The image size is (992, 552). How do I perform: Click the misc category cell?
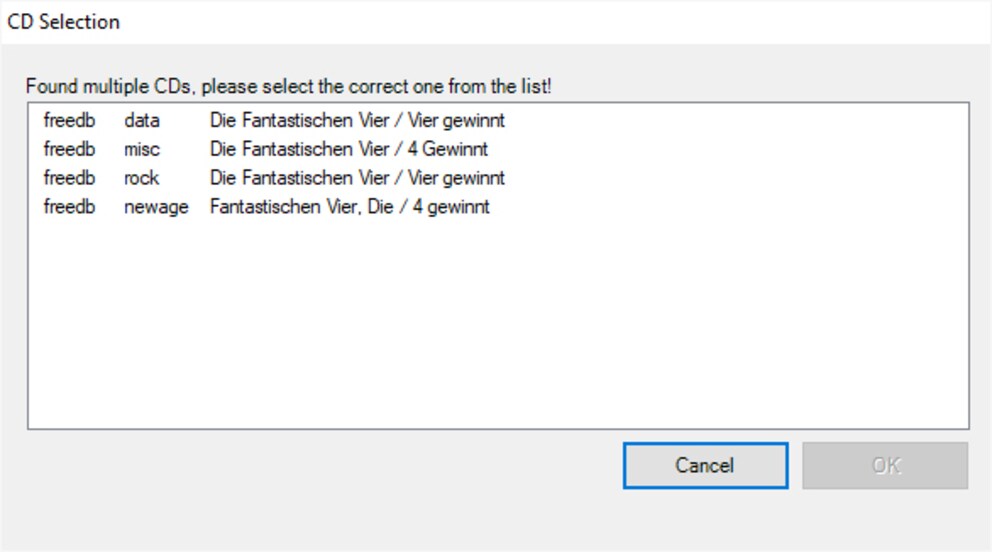(x=142, y=149)
